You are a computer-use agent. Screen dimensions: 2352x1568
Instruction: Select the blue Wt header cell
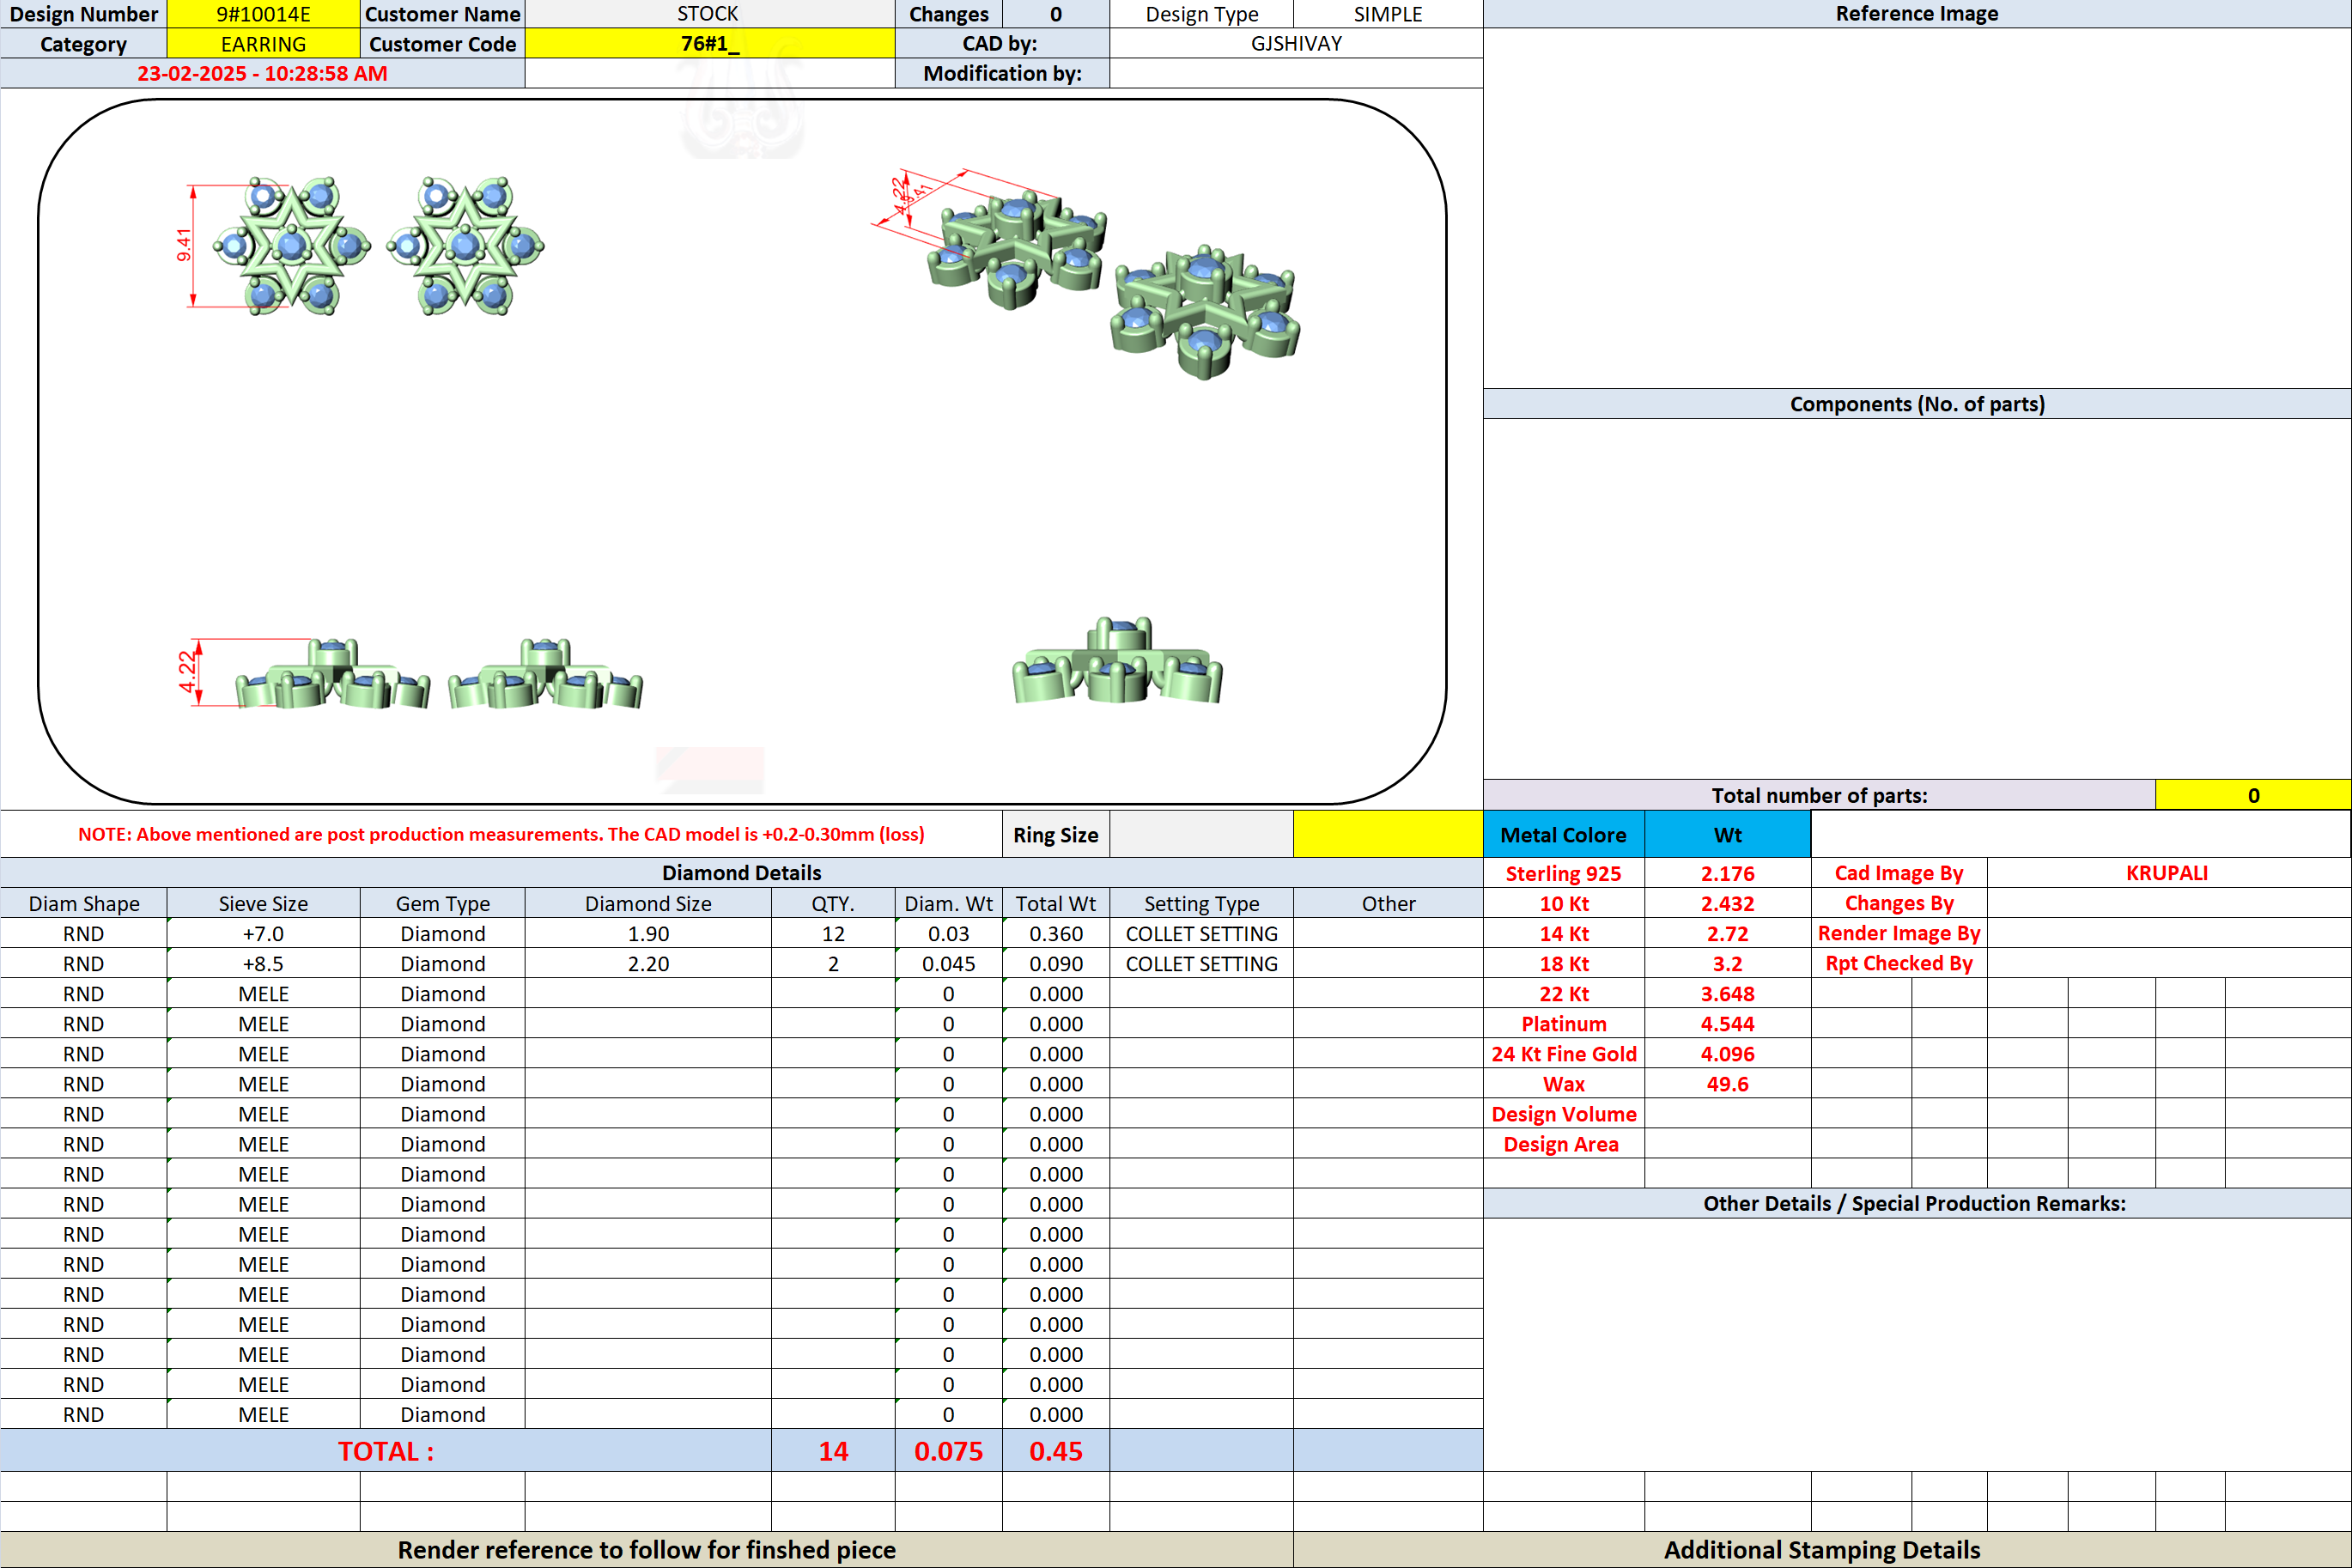[1728, 834]
